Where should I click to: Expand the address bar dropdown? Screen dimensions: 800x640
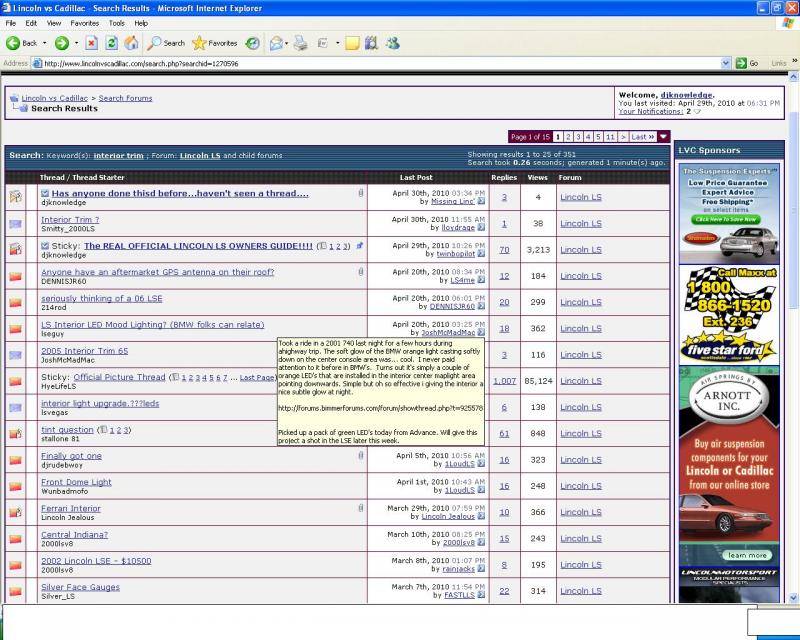(727, 63)
